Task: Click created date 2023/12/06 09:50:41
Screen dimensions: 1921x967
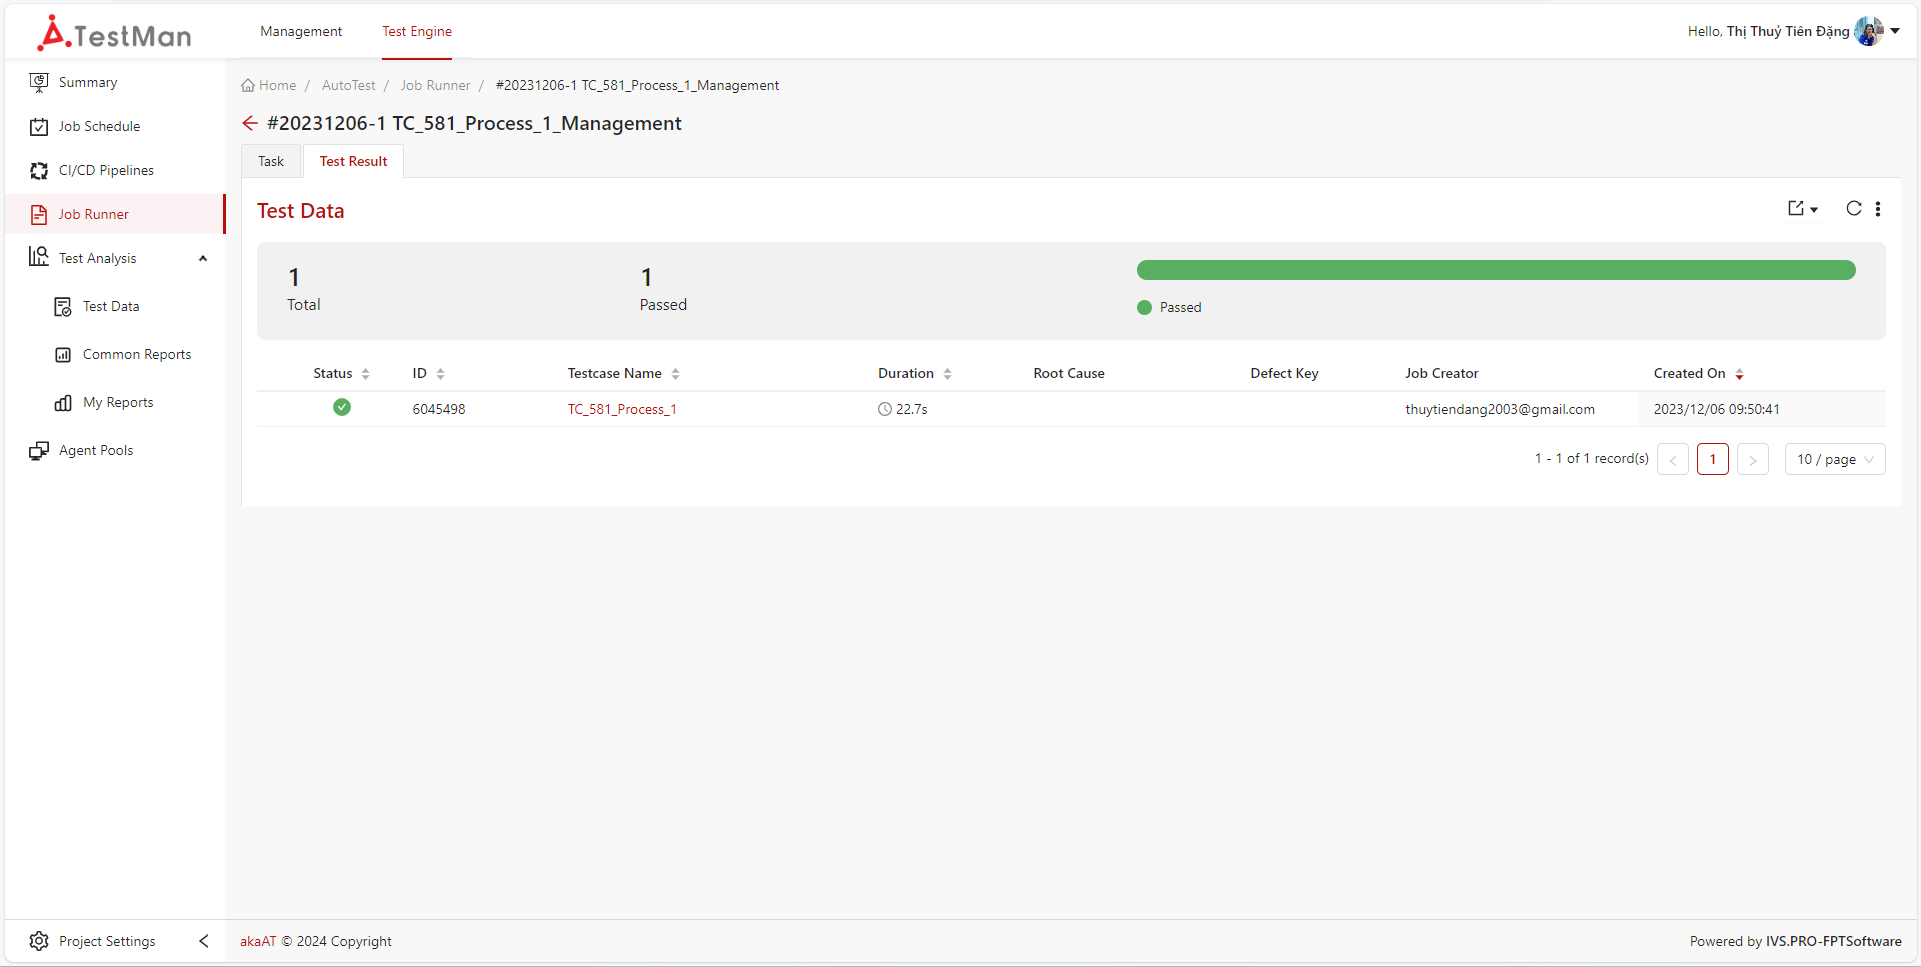Action: pos(1716,409)
